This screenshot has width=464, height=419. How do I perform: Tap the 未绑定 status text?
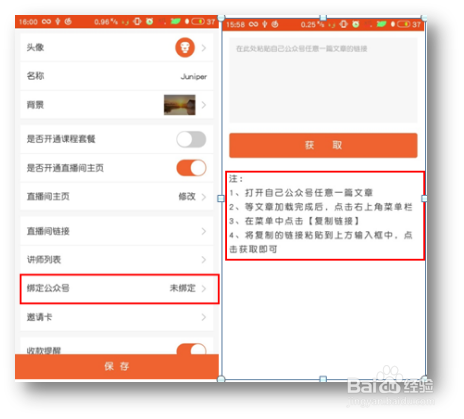click(183, 288)
